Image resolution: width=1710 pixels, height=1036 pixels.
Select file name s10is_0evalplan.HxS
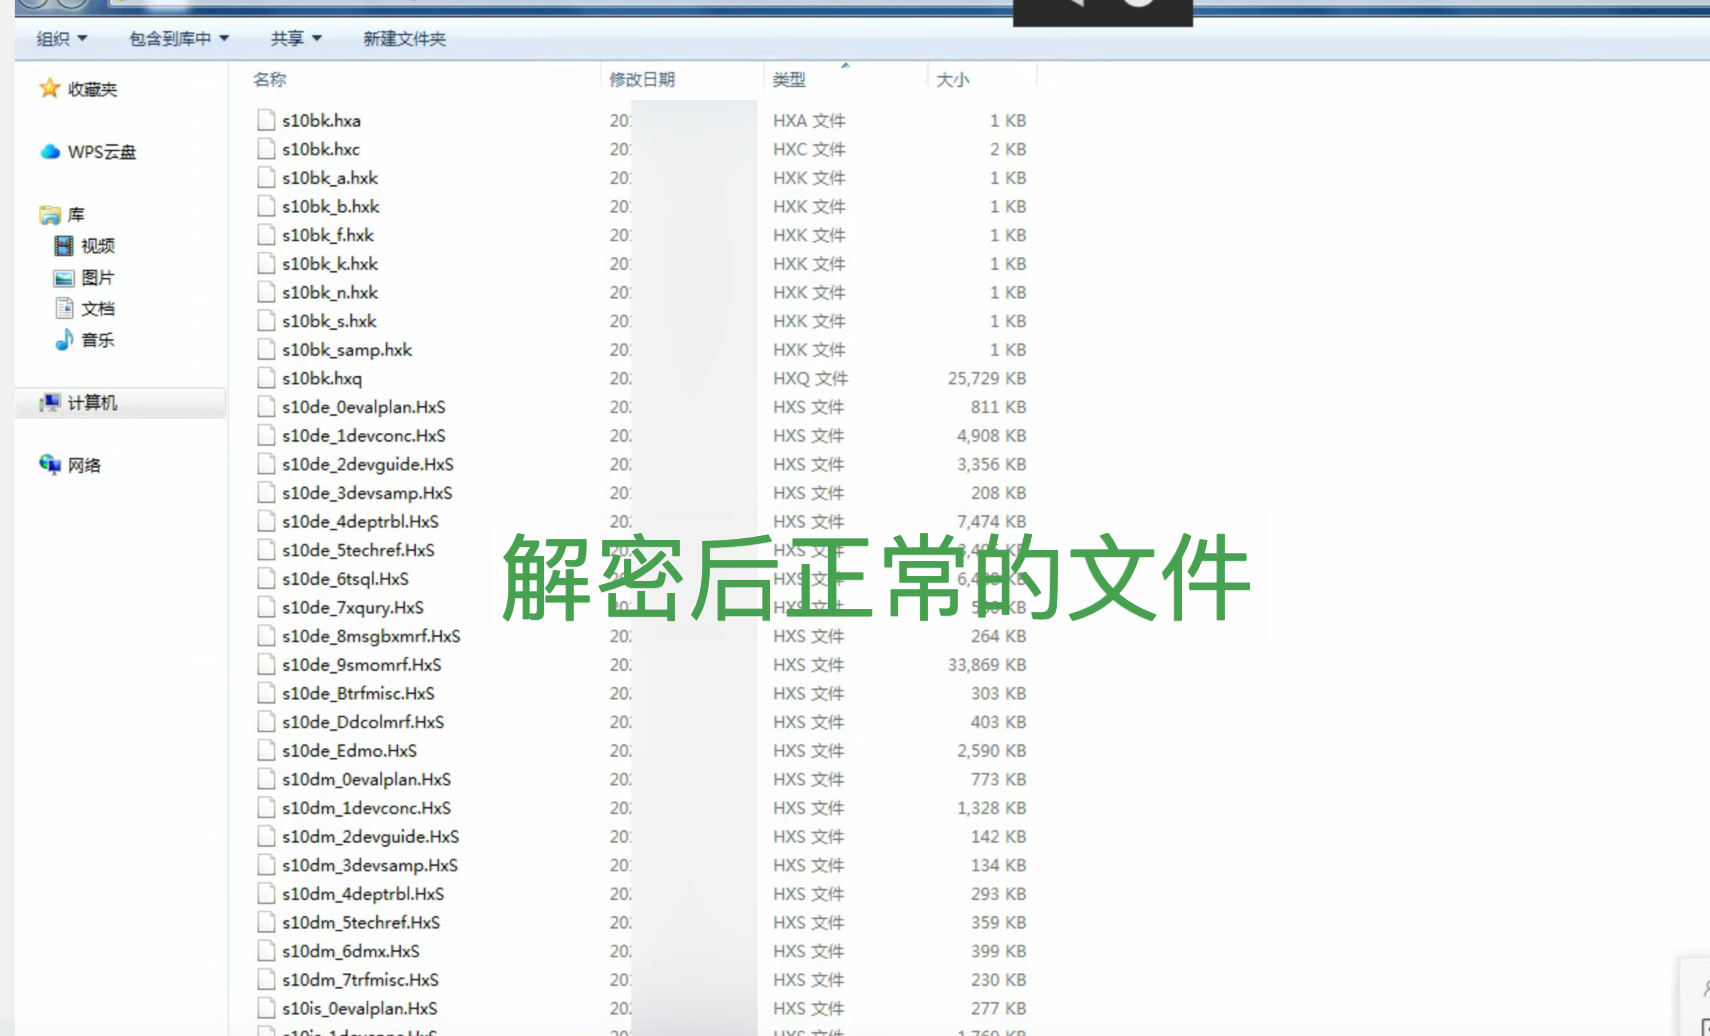click(359, 1009)
